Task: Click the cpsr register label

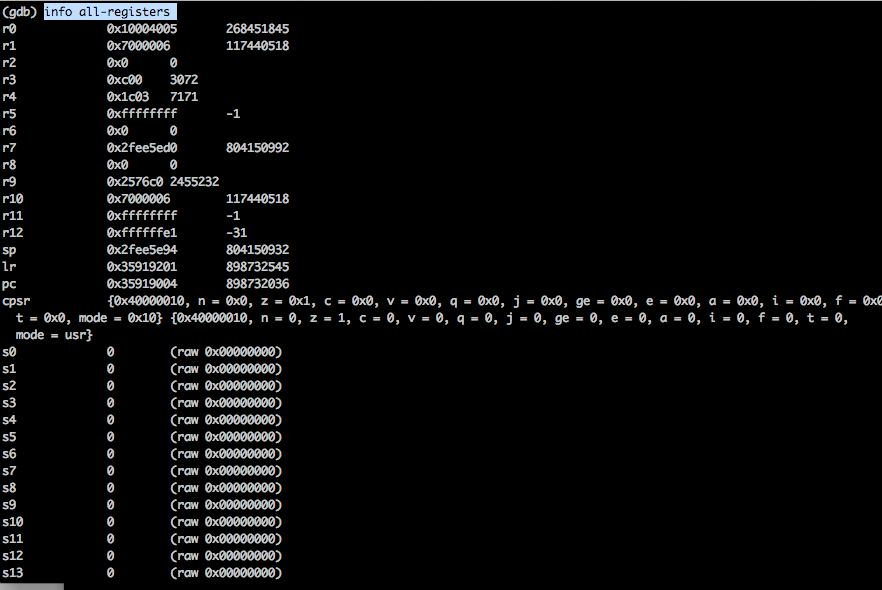Action: click(16, 301)
